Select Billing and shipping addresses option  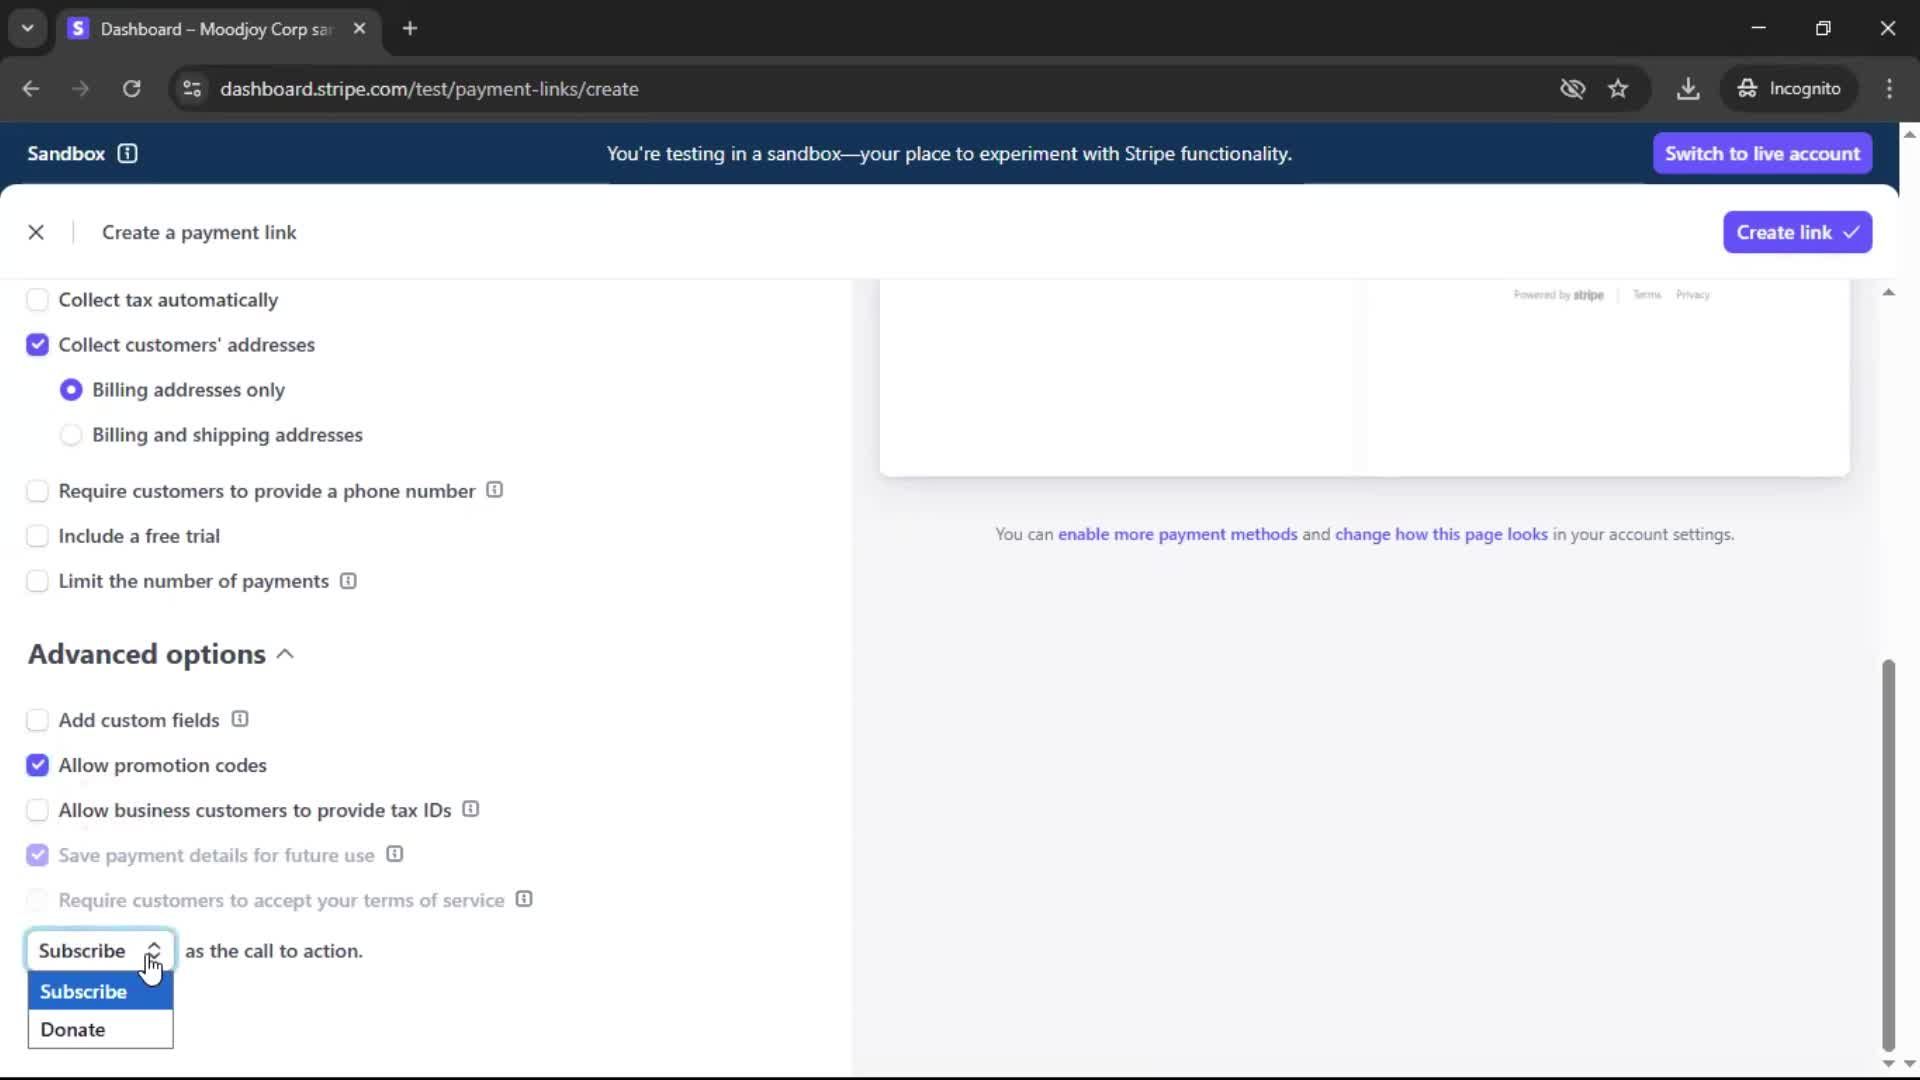(71, 435)
